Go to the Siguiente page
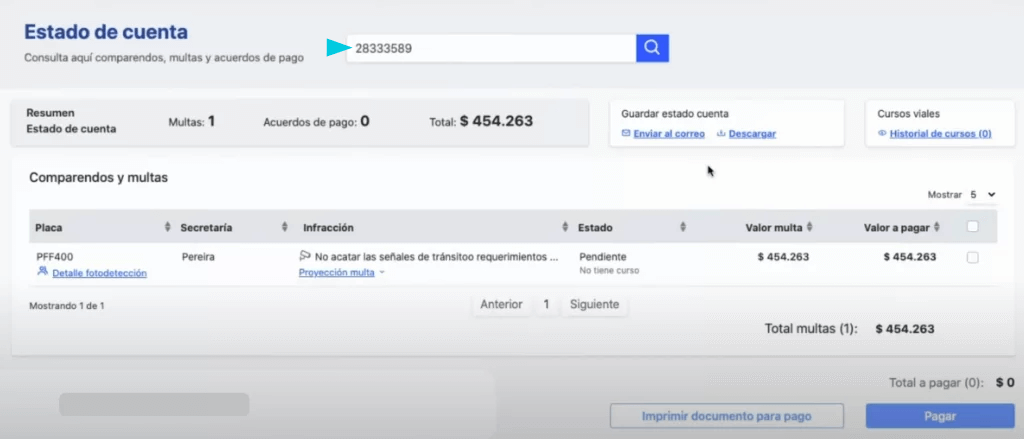The width and height of the screenshot is (1024, 439). click(x=594, y=304)
